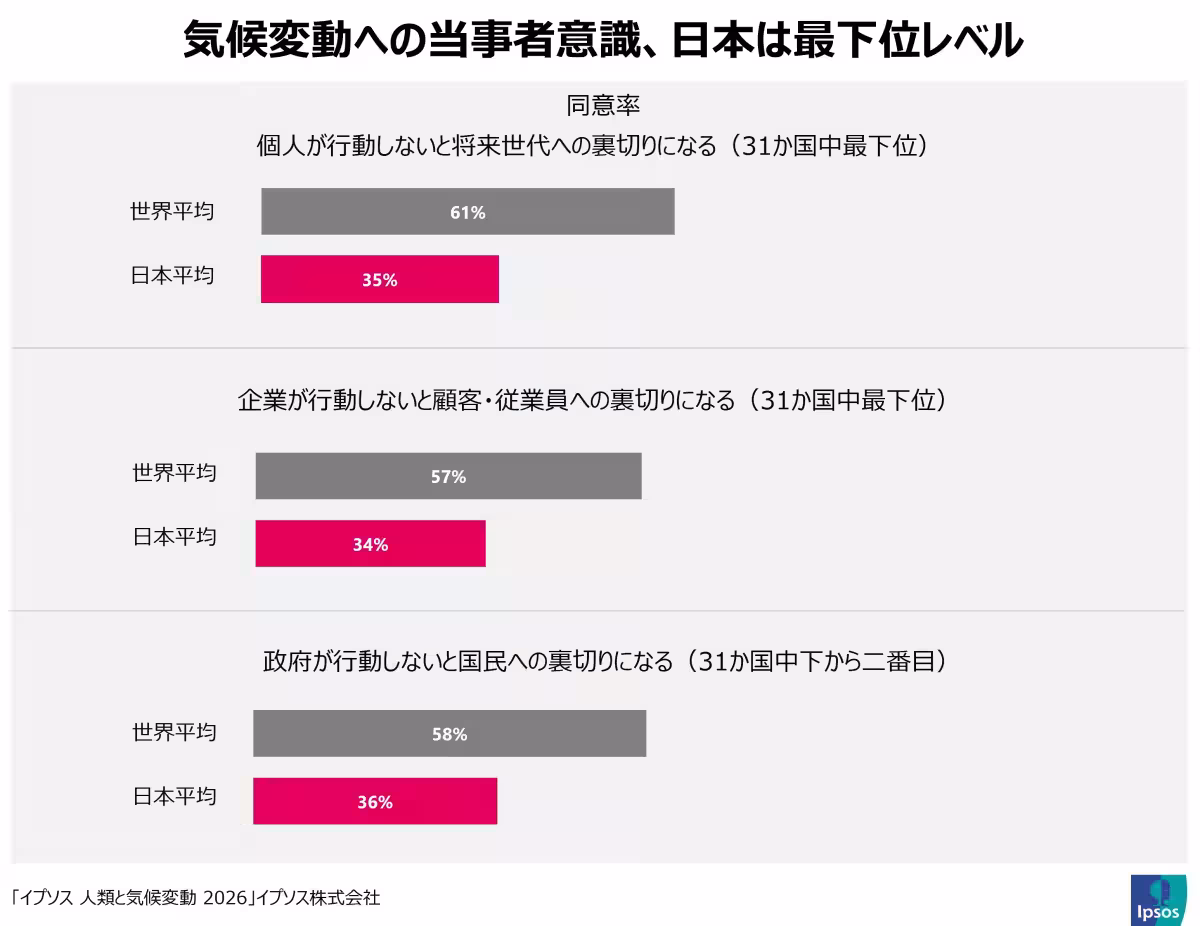Select the pink 36% bar
Screen dimensions: 1200x926
[374, 801]
